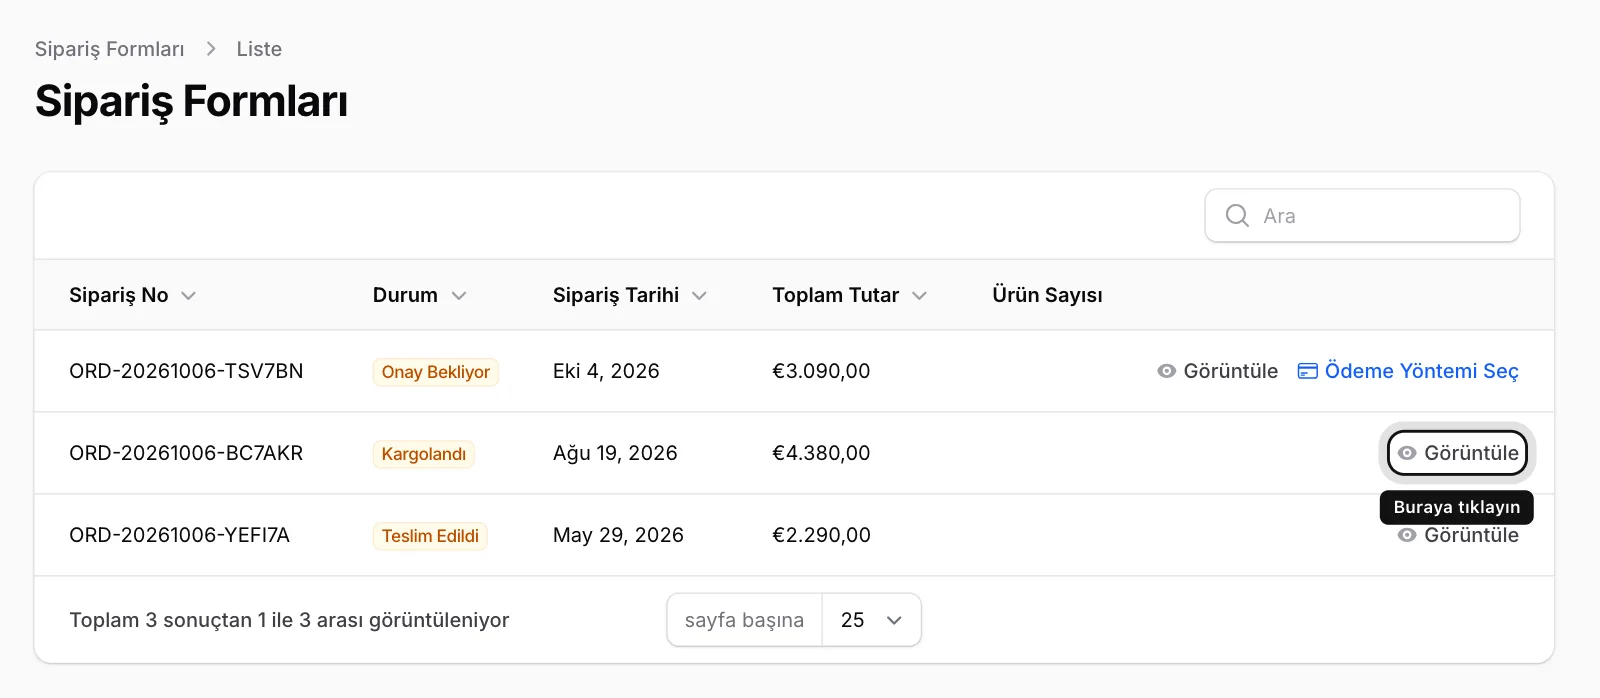The height and width of the screenshot is (698, 1600).
Task: Sort by Sipariş No column
Action: click(x=132, y=295)
